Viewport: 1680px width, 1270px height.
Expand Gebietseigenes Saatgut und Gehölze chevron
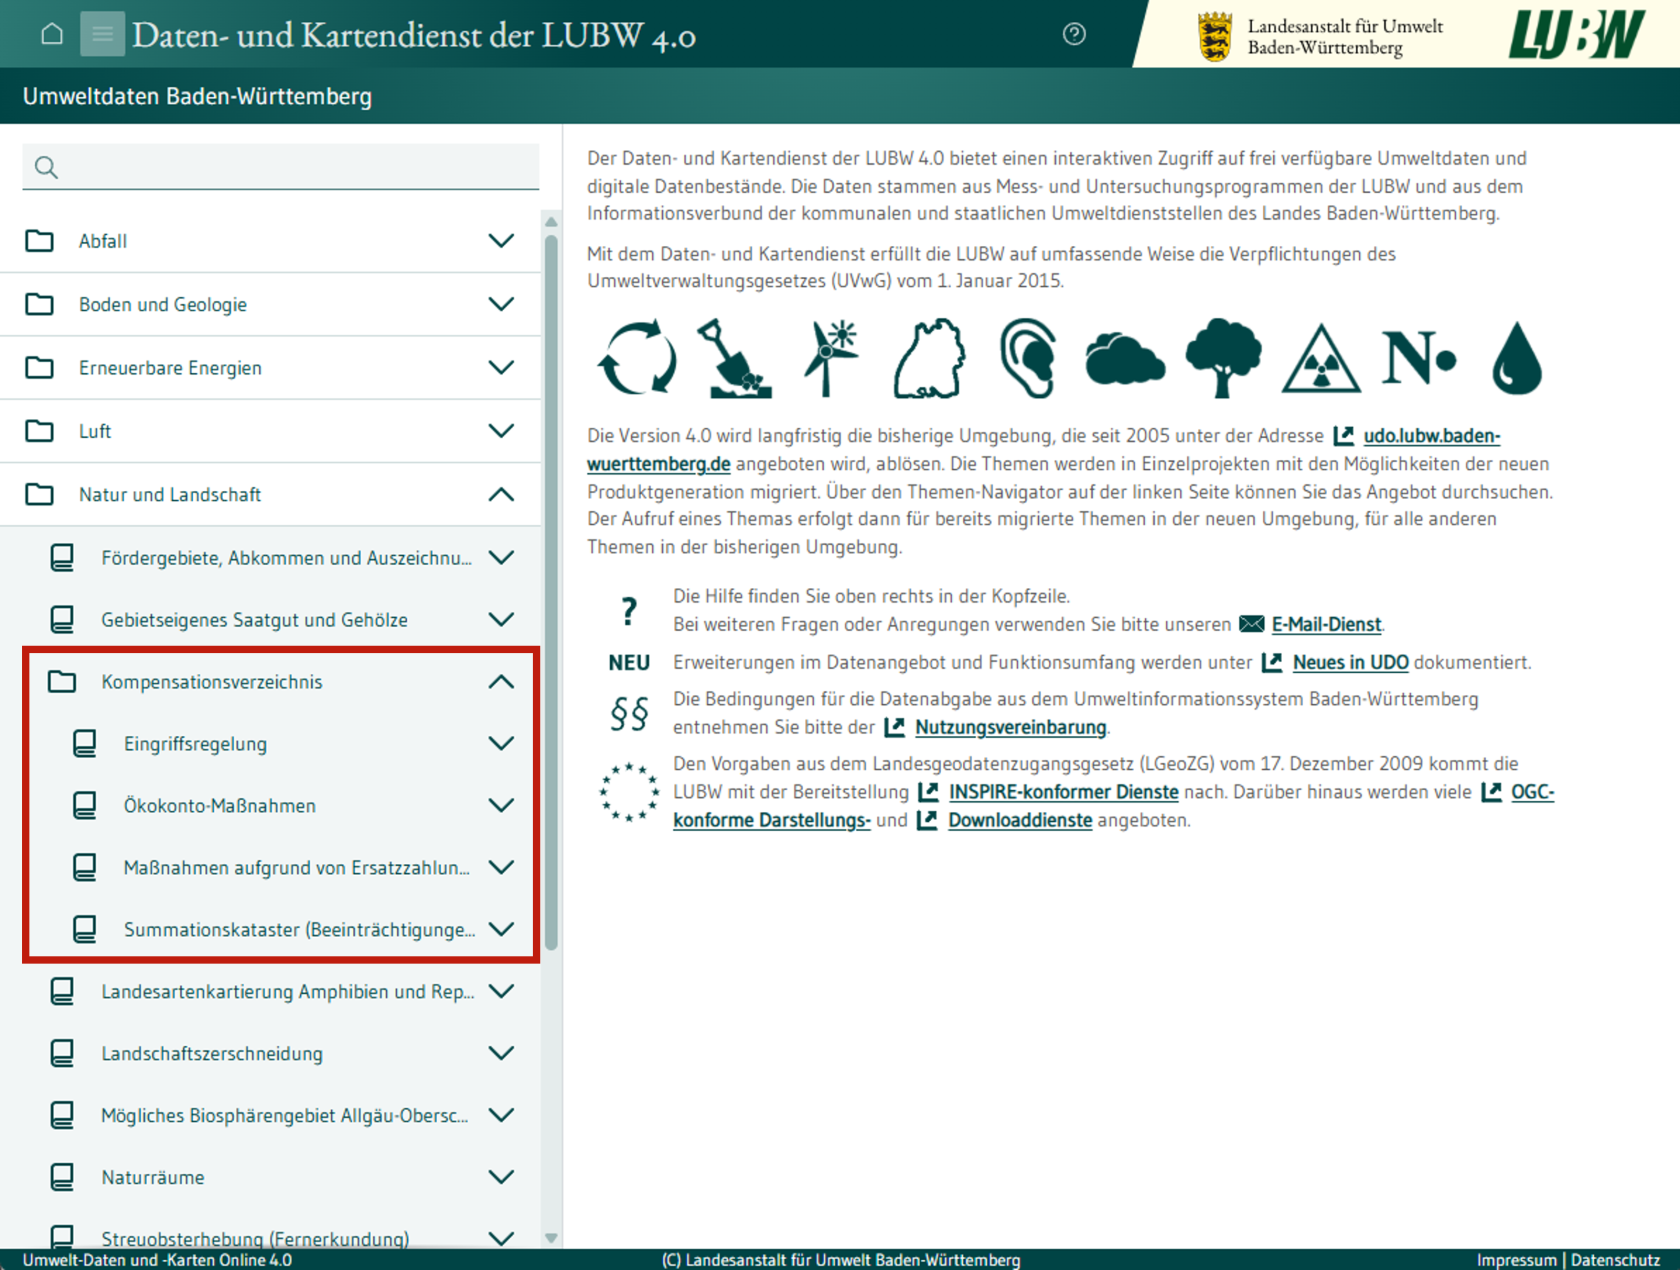(x=501, y=619)
